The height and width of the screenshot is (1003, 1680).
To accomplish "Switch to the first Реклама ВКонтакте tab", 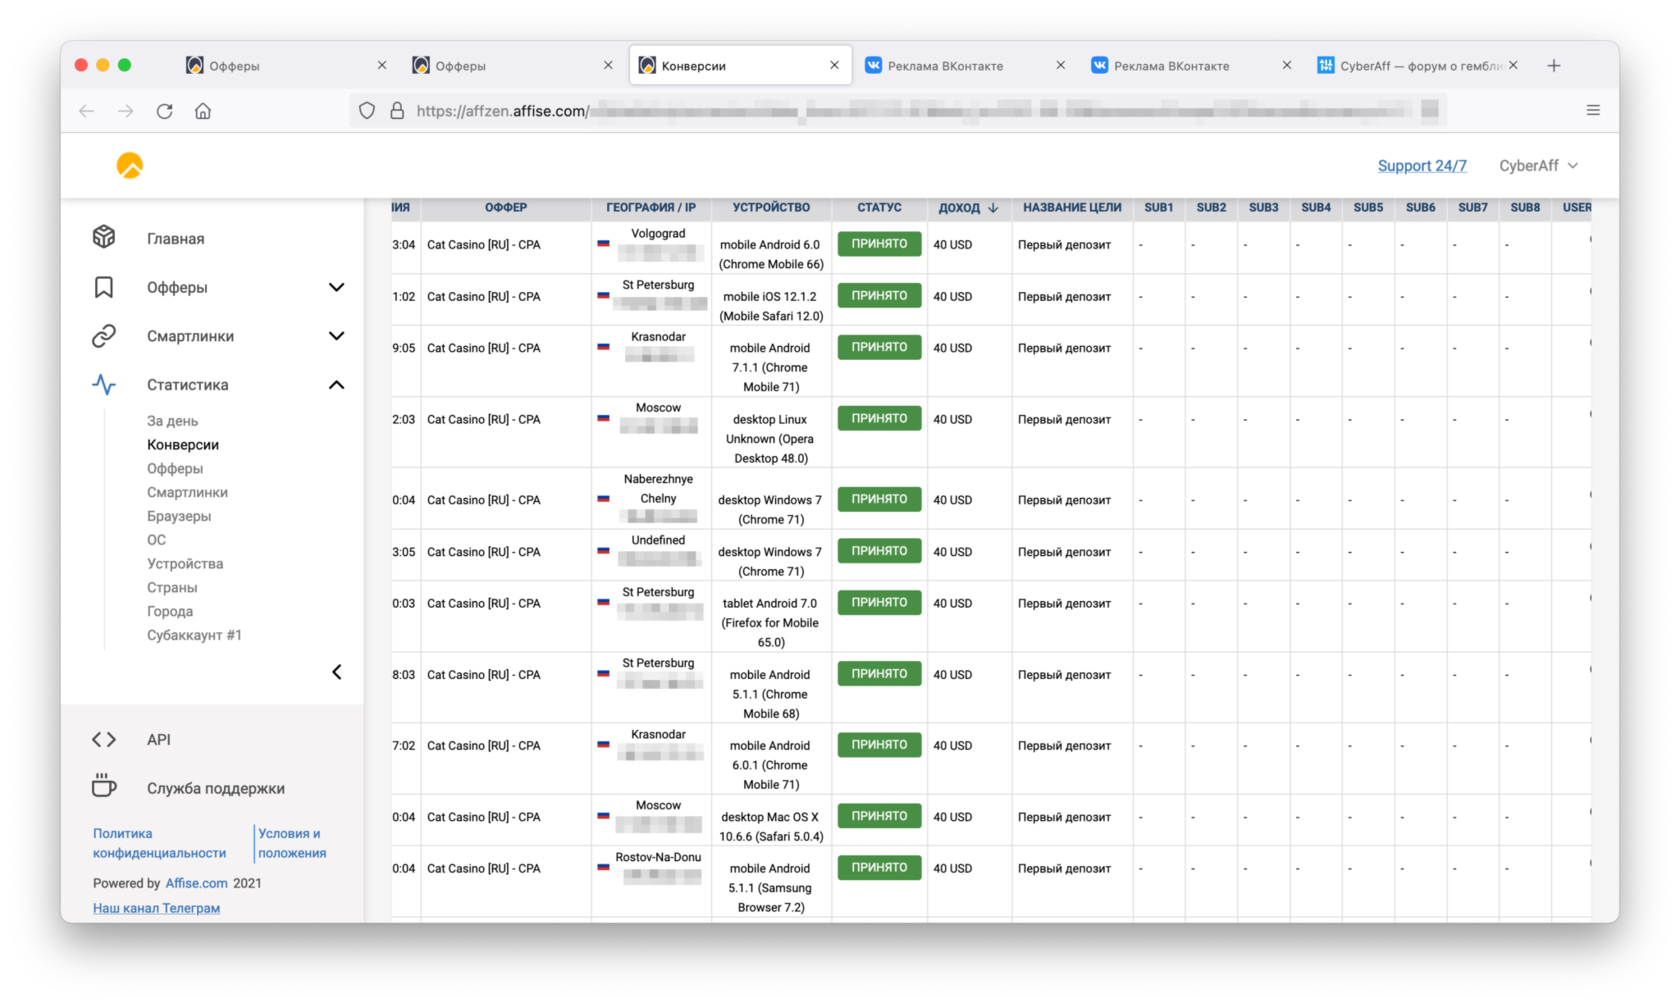I will [966, 65].
